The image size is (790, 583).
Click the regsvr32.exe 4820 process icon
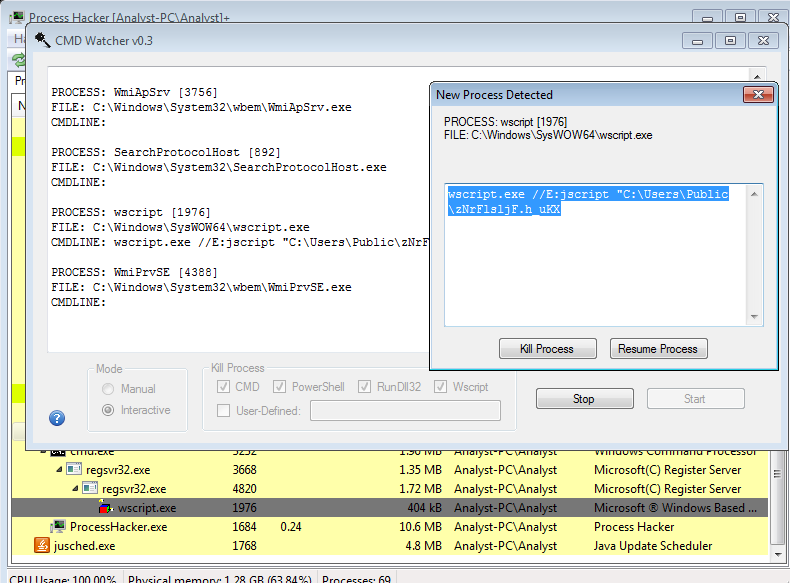90,489
